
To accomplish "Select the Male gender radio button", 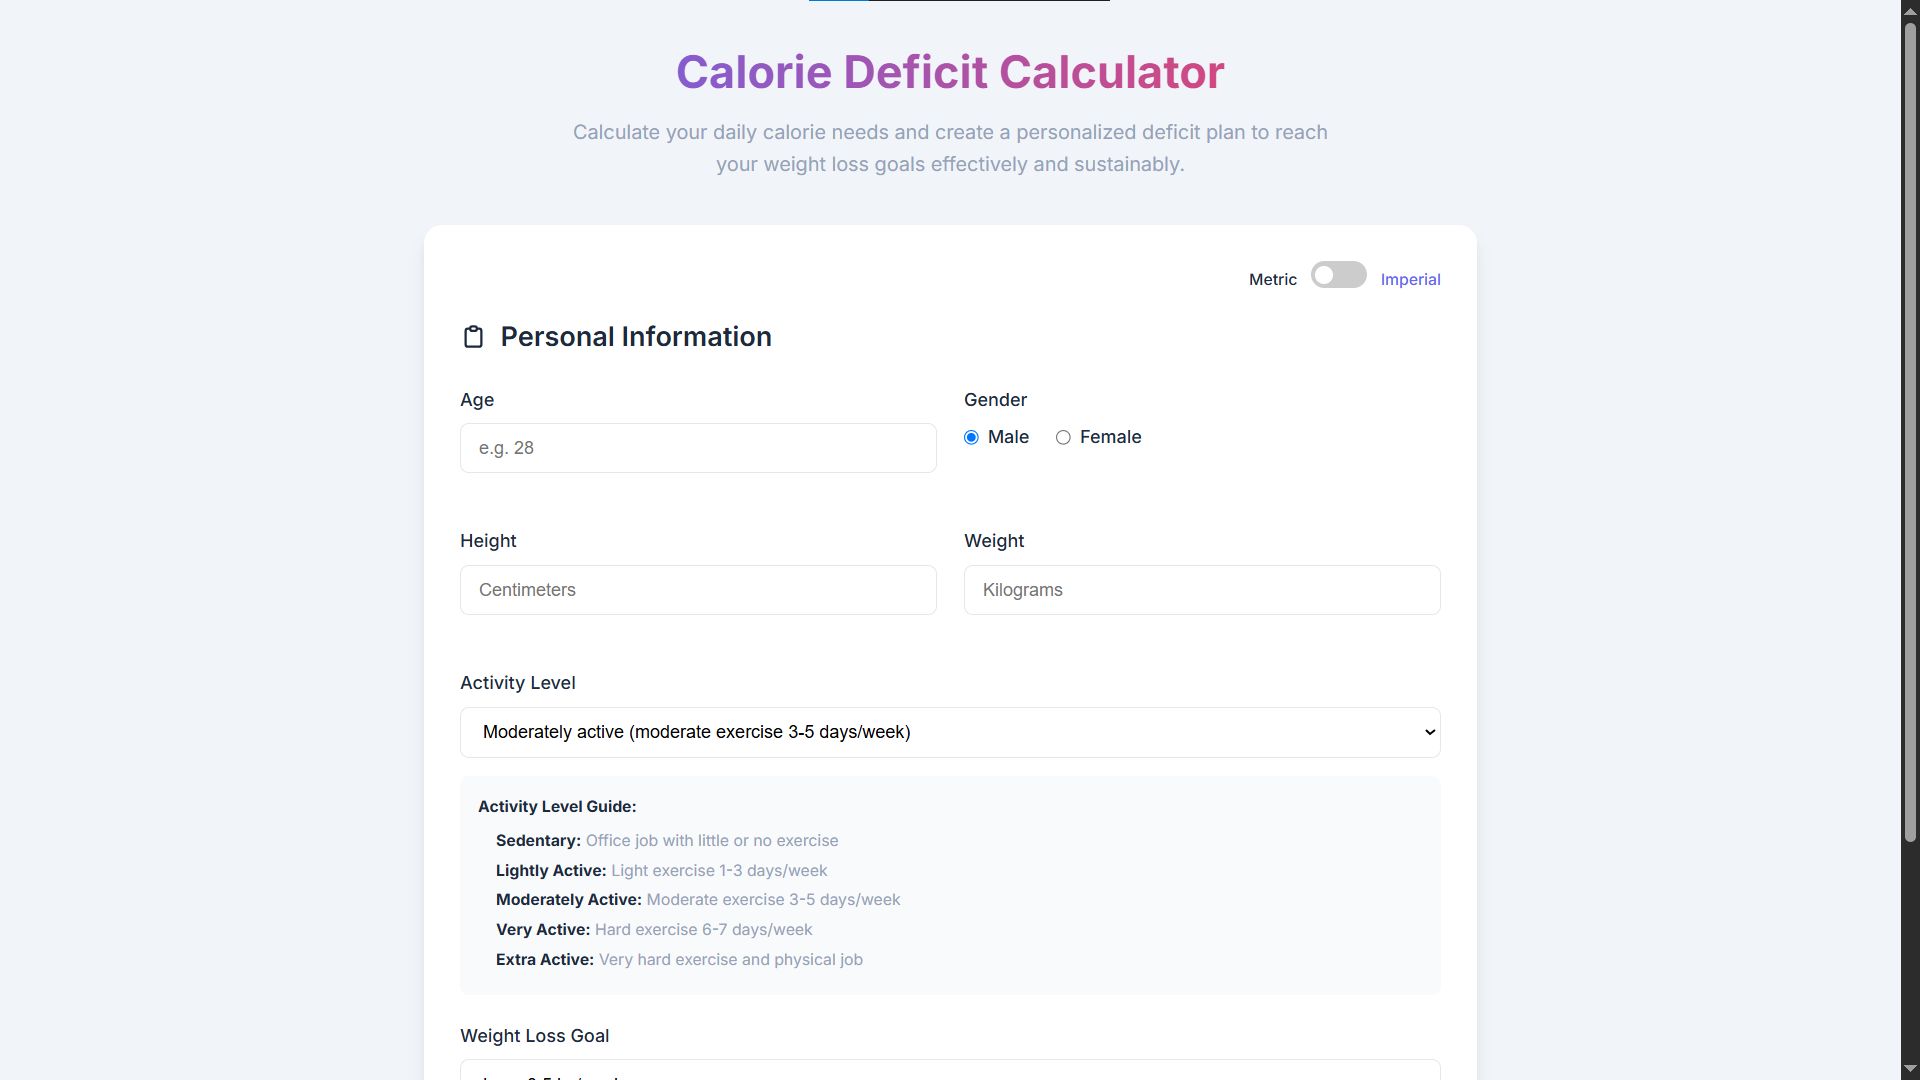I will (971, 438).
